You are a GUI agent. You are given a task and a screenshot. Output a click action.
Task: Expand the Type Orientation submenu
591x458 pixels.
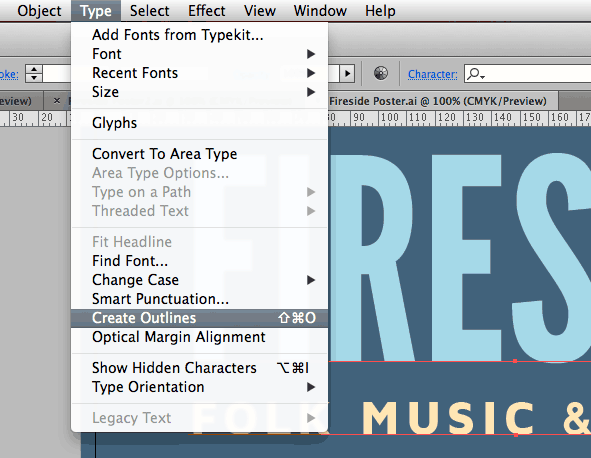pos(199,387)
